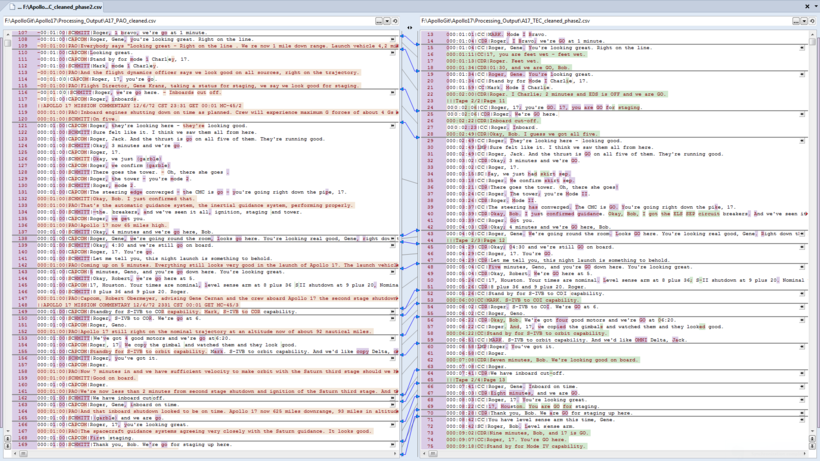Close the comparison tab with the X
The height and width of the screenshot is (461, 820).
click(x=807, y=6)
